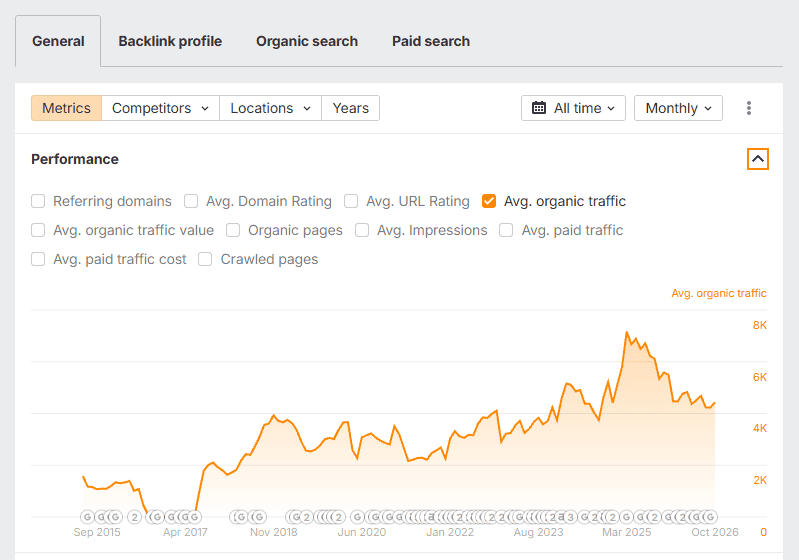Click the 6K axis label
This screenshot has height=560, width=799.
pos(760,377)
